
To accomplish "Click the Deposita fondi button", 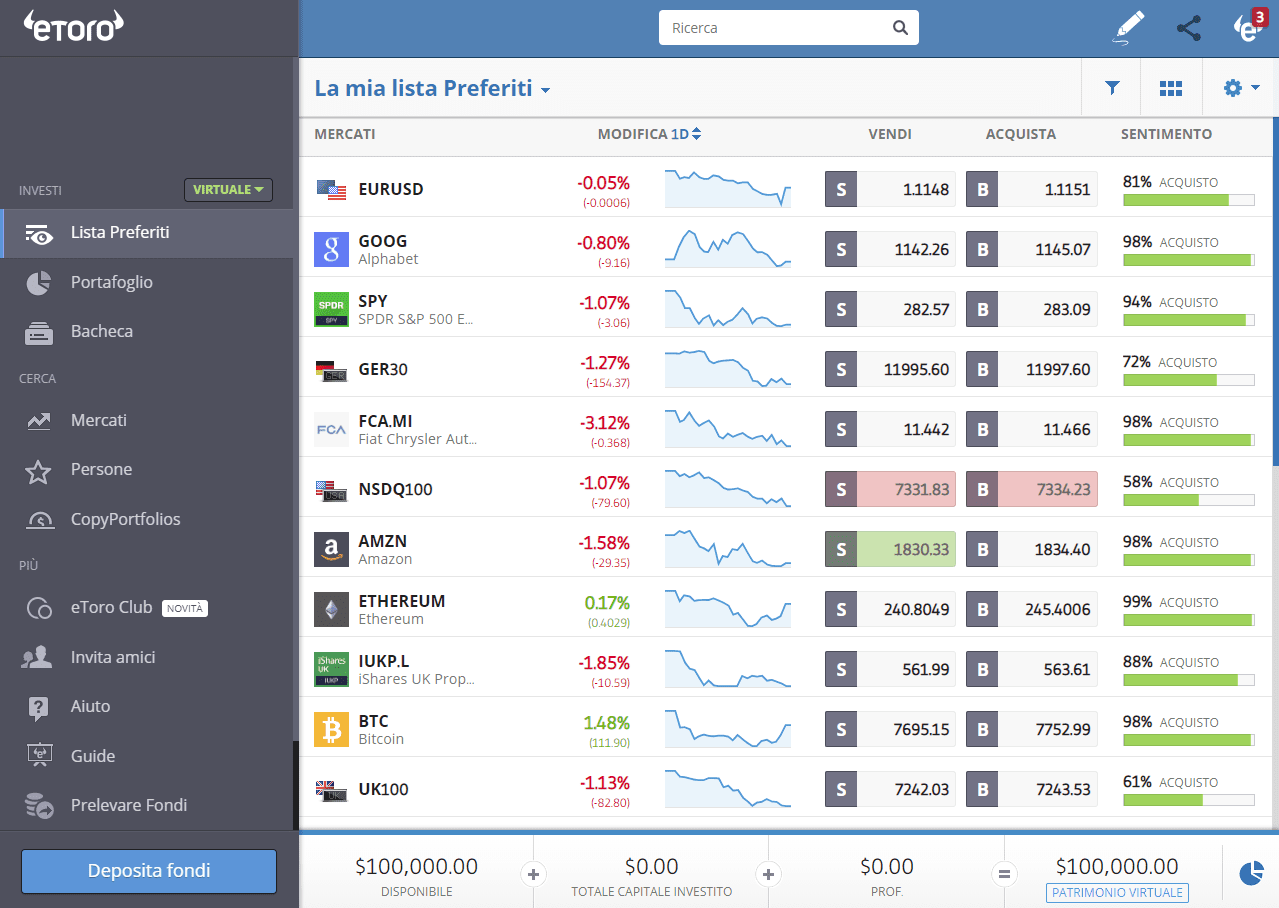I will (149, 871).
